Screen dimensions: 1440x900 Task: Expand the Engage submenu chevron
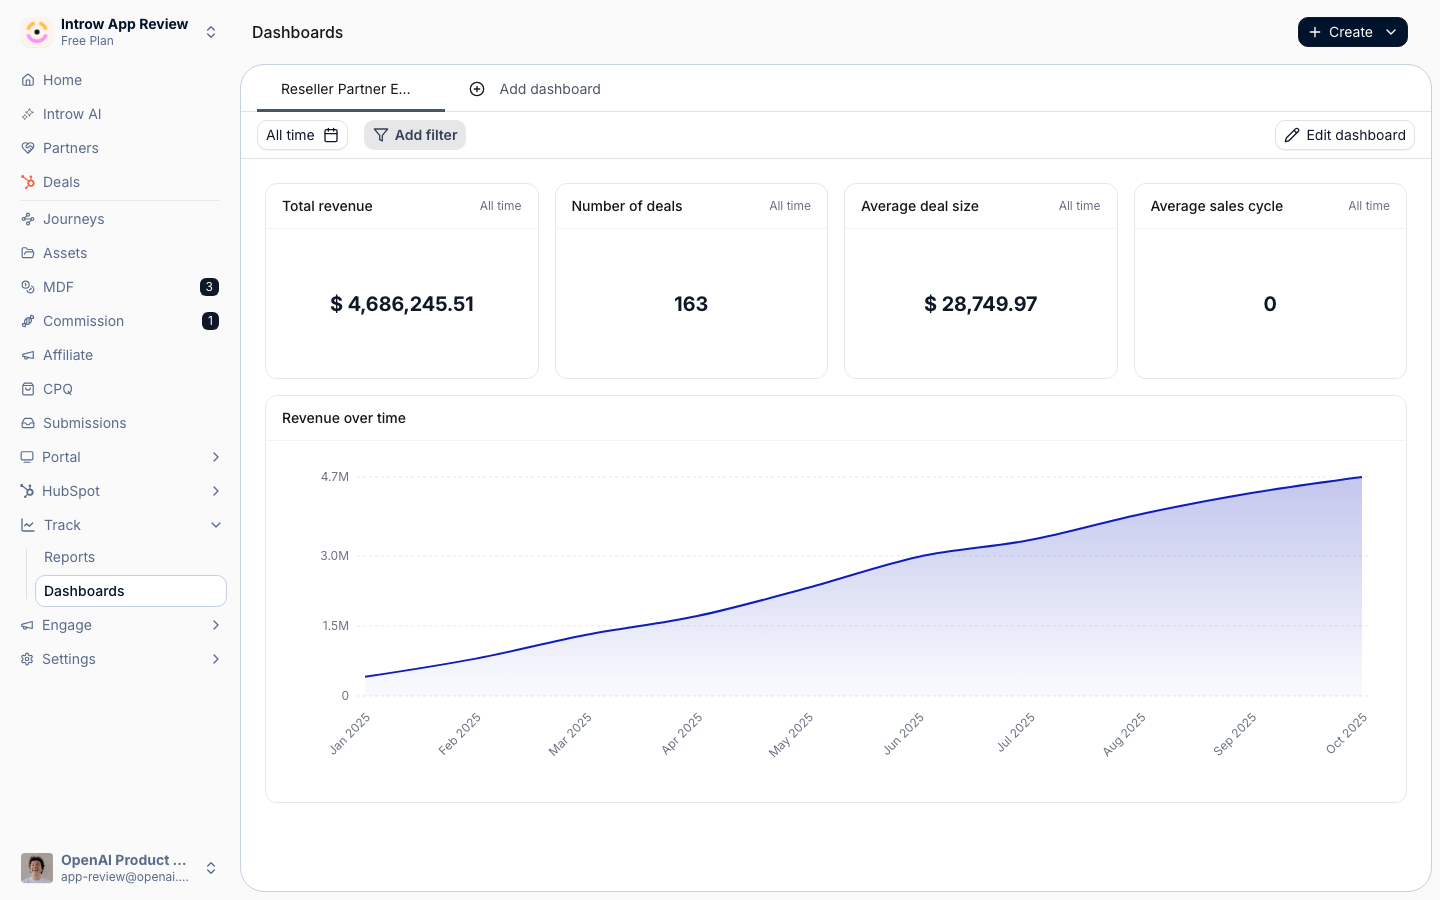coord(216,625)
